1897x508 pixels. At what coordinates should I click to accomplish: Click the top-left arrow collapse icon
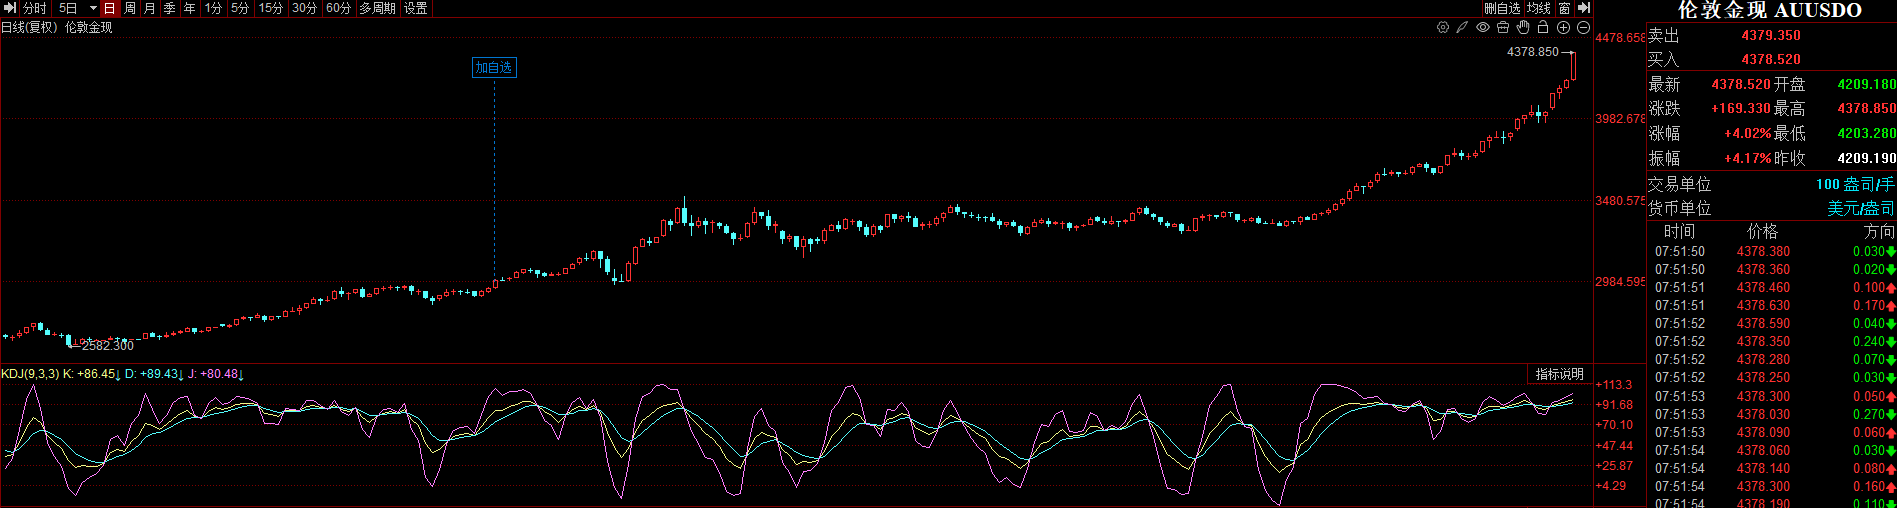10,8
